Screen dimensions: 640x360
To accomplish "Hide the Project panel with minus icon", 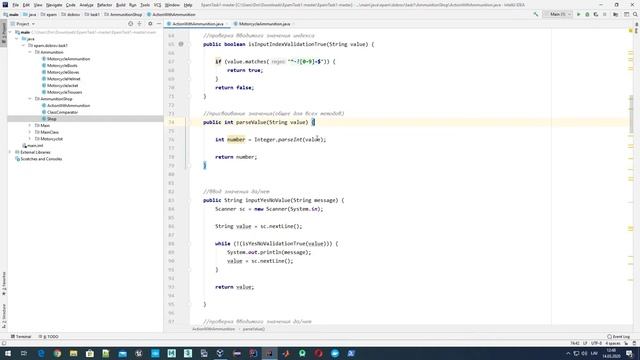I will point(159,24).
